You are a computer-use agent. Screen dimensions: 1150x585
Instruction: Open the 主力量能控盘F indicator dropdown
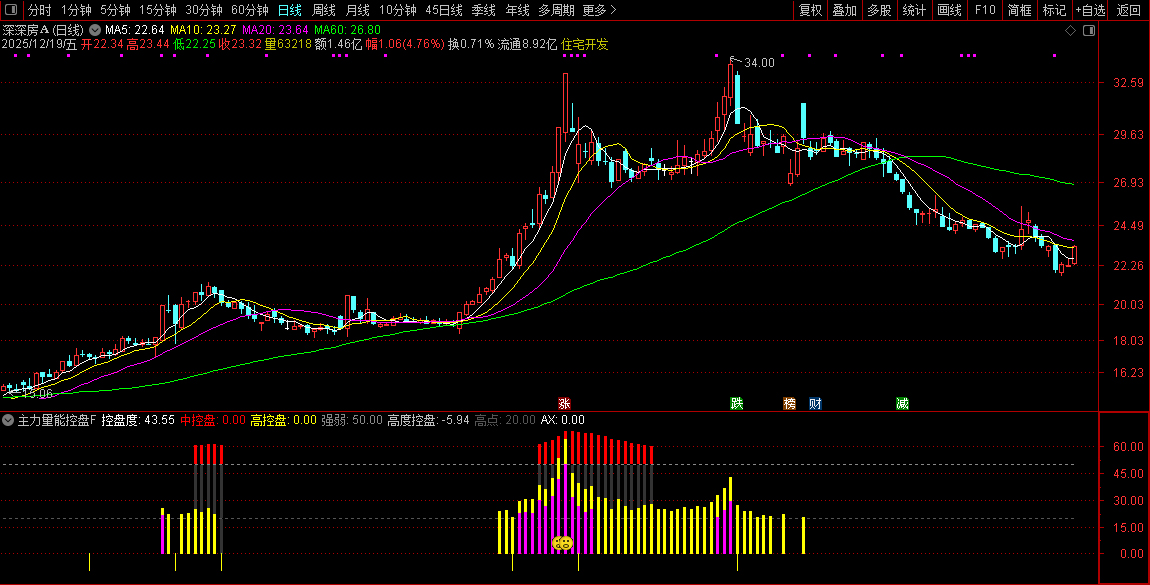[8, 420]
